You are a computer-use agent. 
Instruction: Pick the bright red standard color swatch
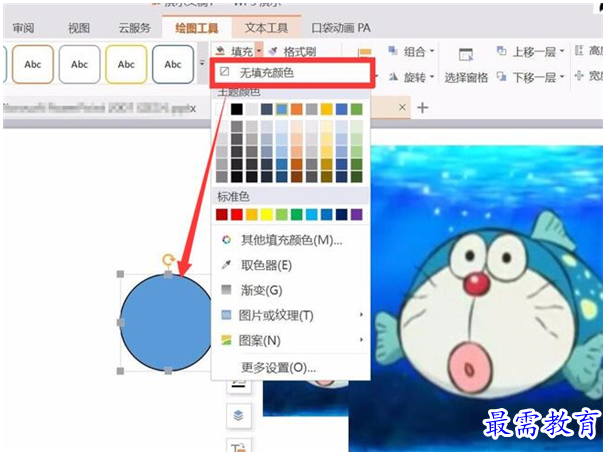237,214
